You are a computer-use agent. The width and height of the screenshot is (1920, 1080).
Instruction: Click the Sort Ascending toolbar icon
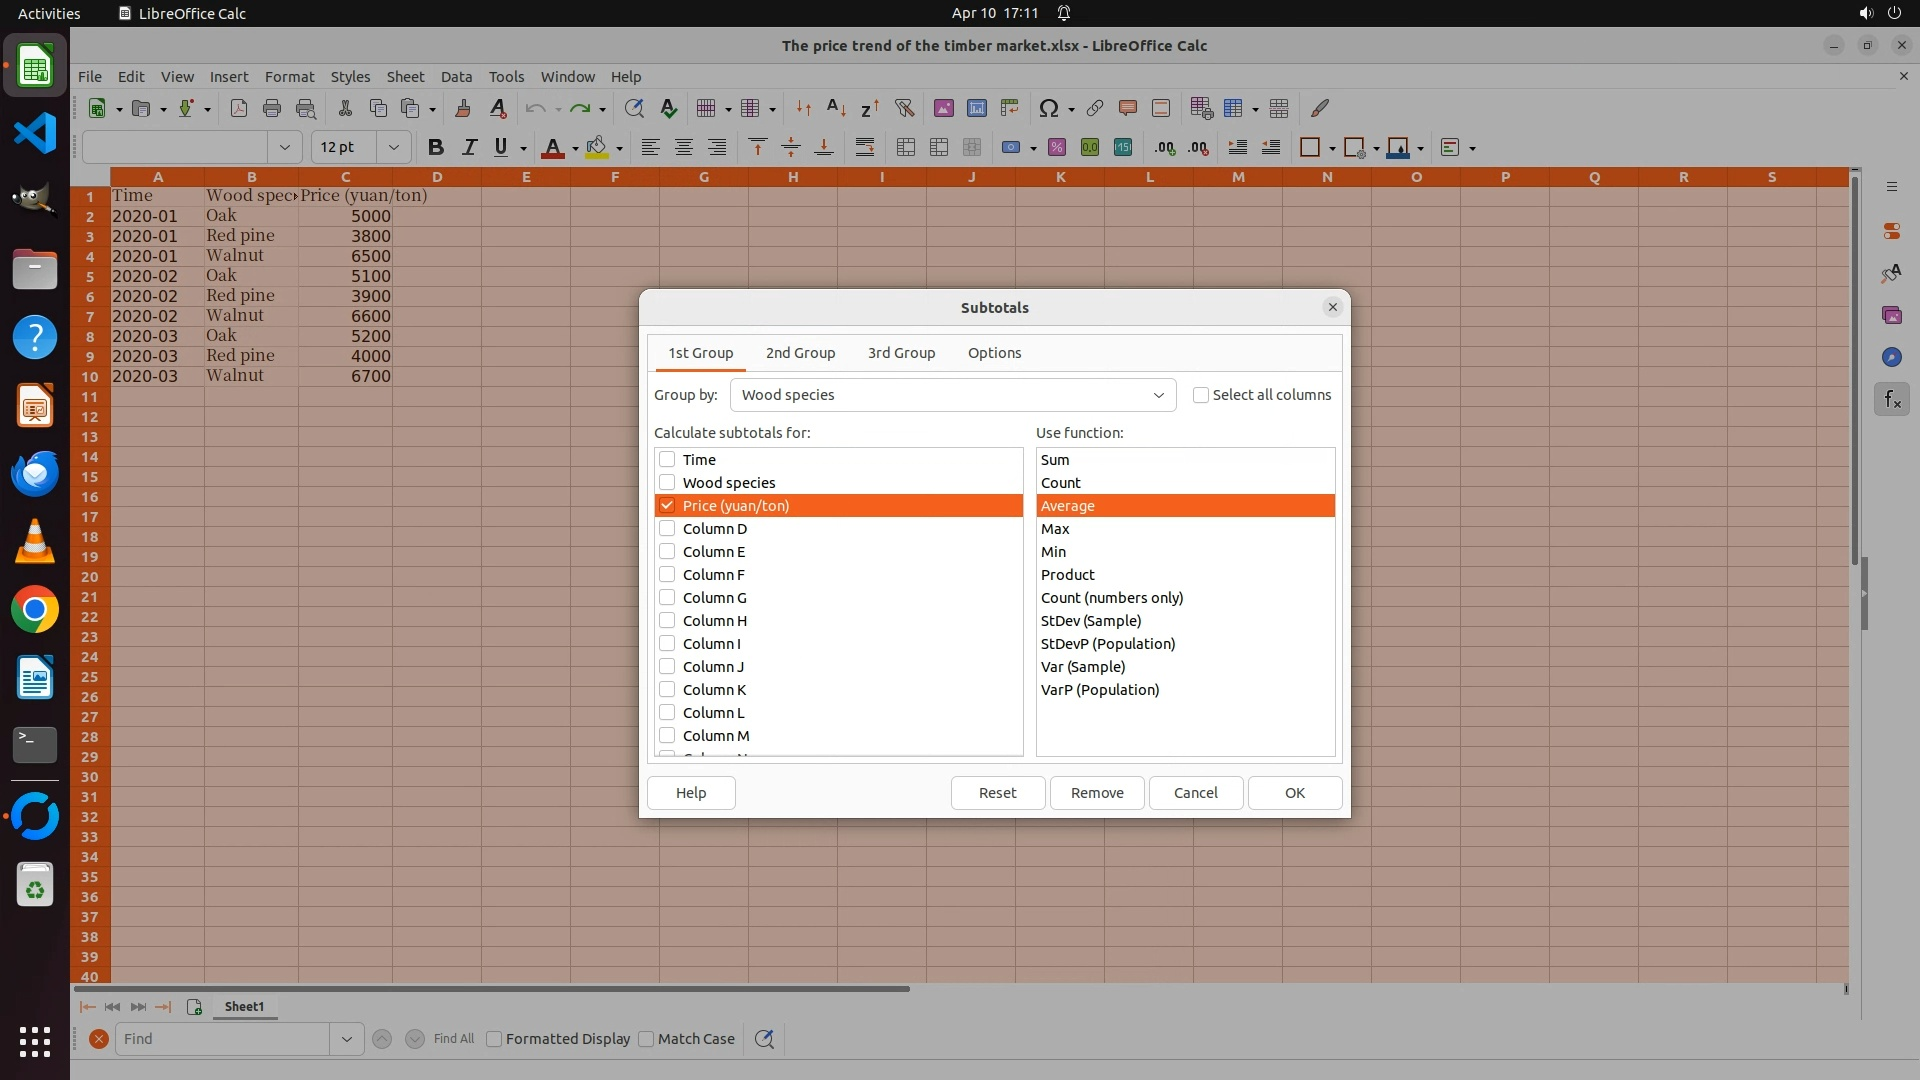point(836,108)
